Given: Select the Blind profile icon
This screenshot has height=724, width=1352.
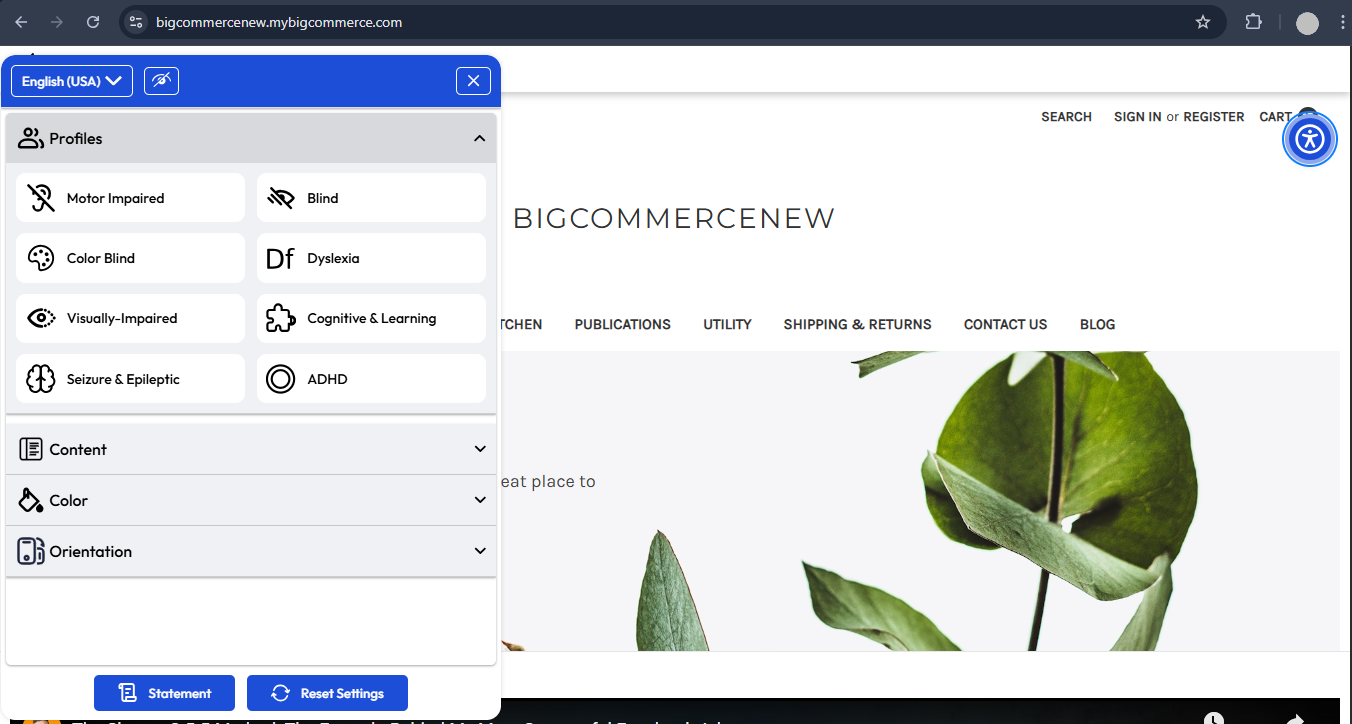Looking at the screenshot, I should coord(280,197).
